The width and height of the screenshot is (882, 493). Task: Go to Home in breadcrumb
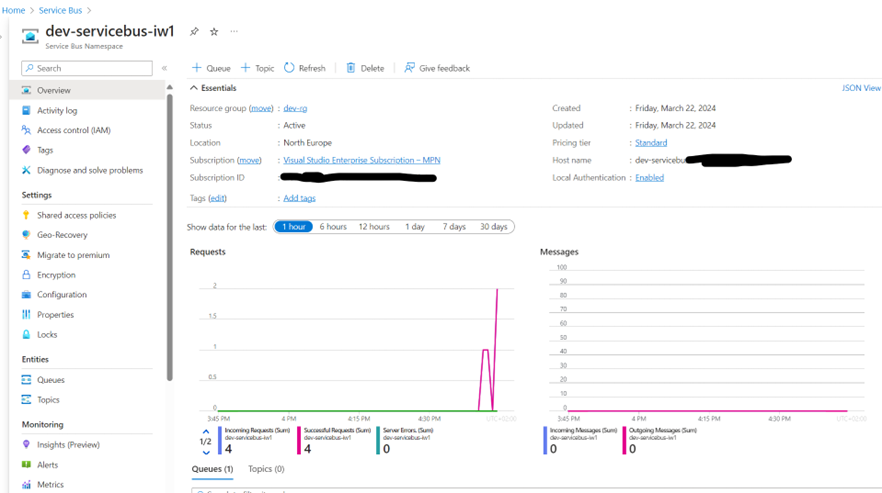tap(14, 10)
